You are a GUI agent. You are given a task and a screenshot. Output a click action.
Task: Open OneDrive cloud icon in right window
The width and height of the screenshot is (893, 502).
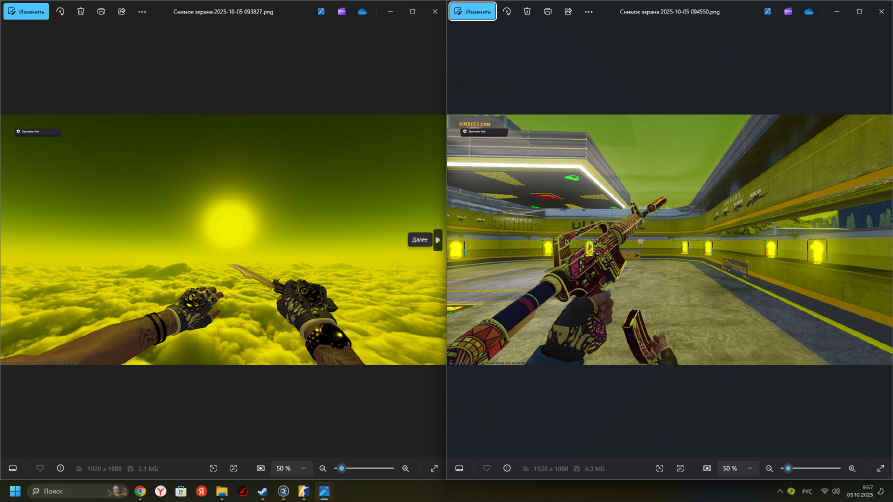808,12
